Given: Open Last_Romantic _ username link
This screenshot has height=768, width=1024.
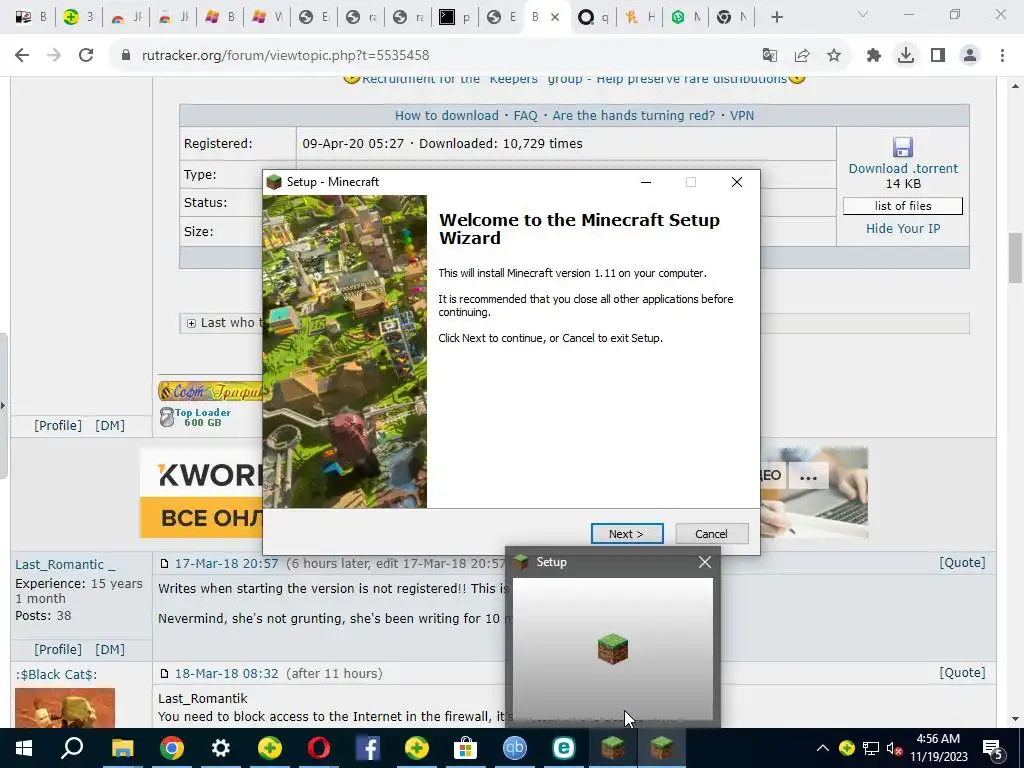Looking at the screenshot, I should tap(65, 565).
